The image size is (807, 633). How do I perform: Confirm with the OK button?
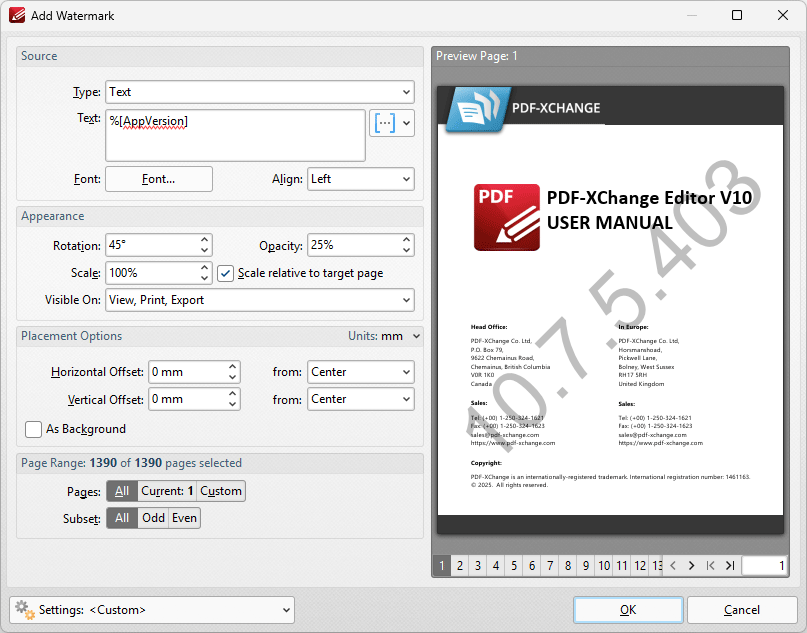(x=628, y=610)
